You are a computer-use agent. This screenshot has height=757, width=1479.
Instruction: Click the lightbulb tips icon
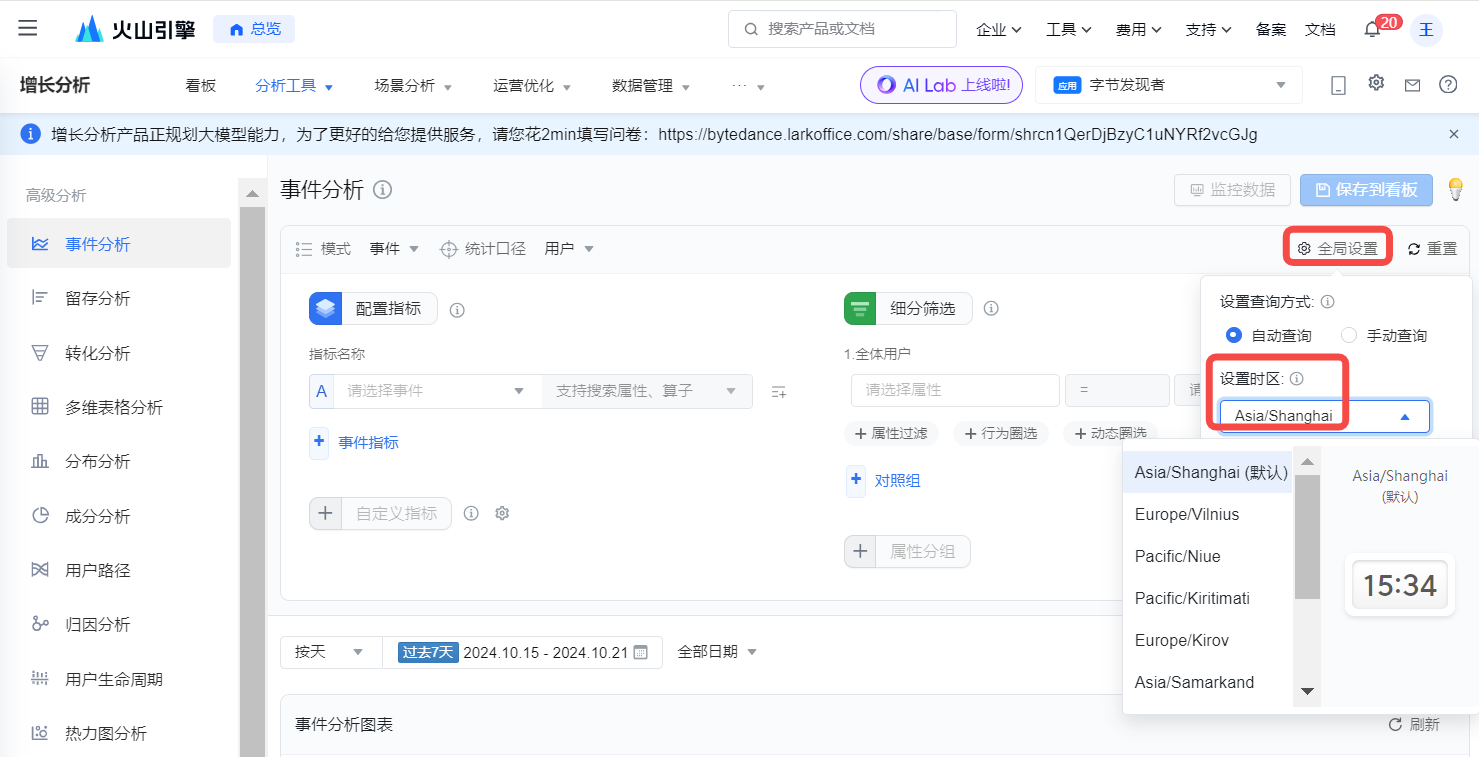[x=1456, y=189]
